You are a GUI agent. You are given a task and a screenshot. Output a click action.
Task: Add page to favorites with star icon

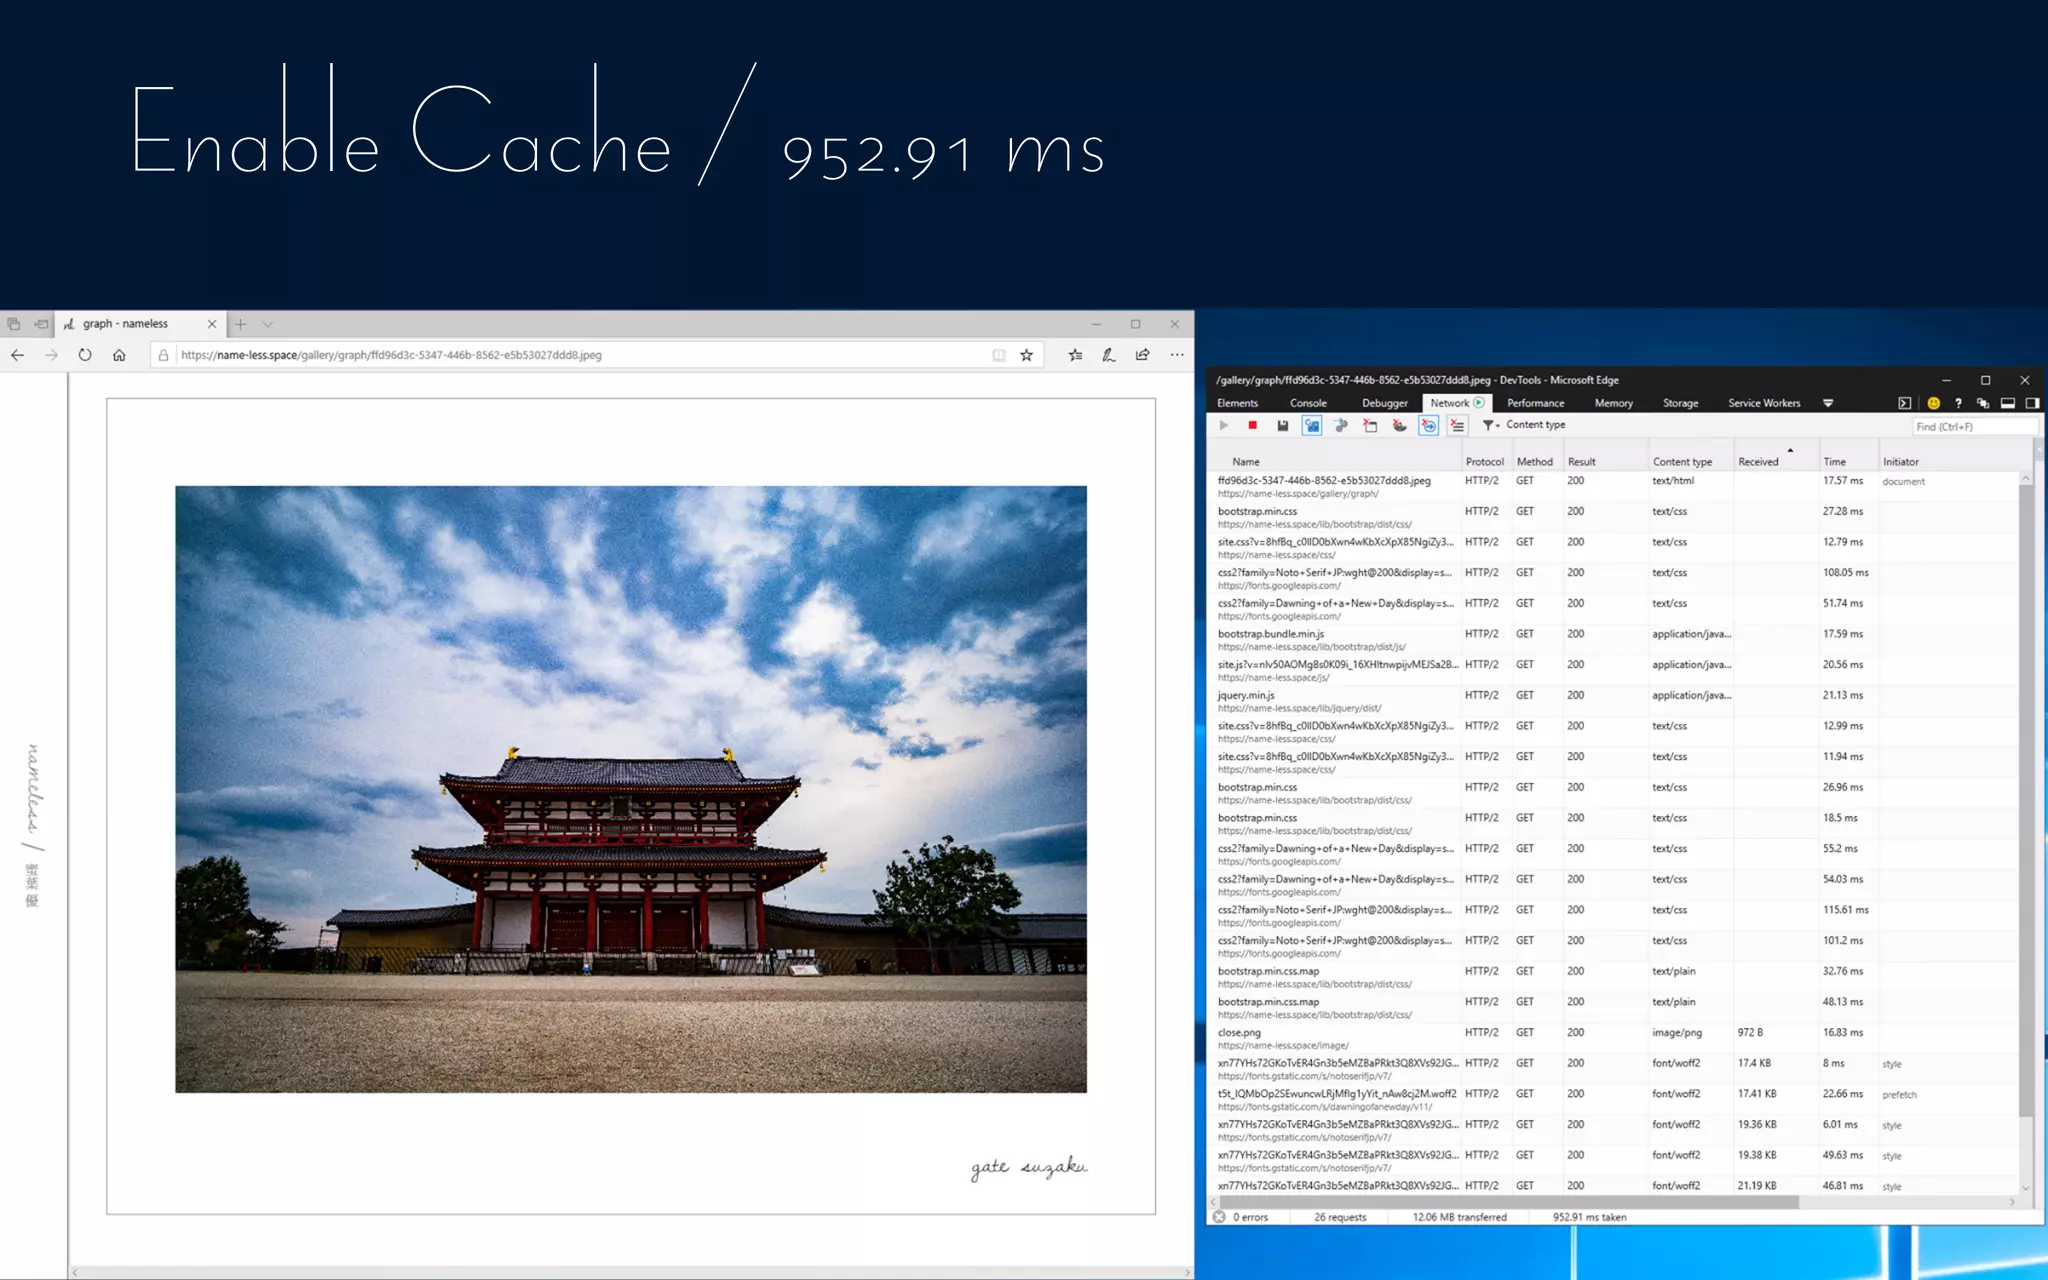(x=1026, y=355)
